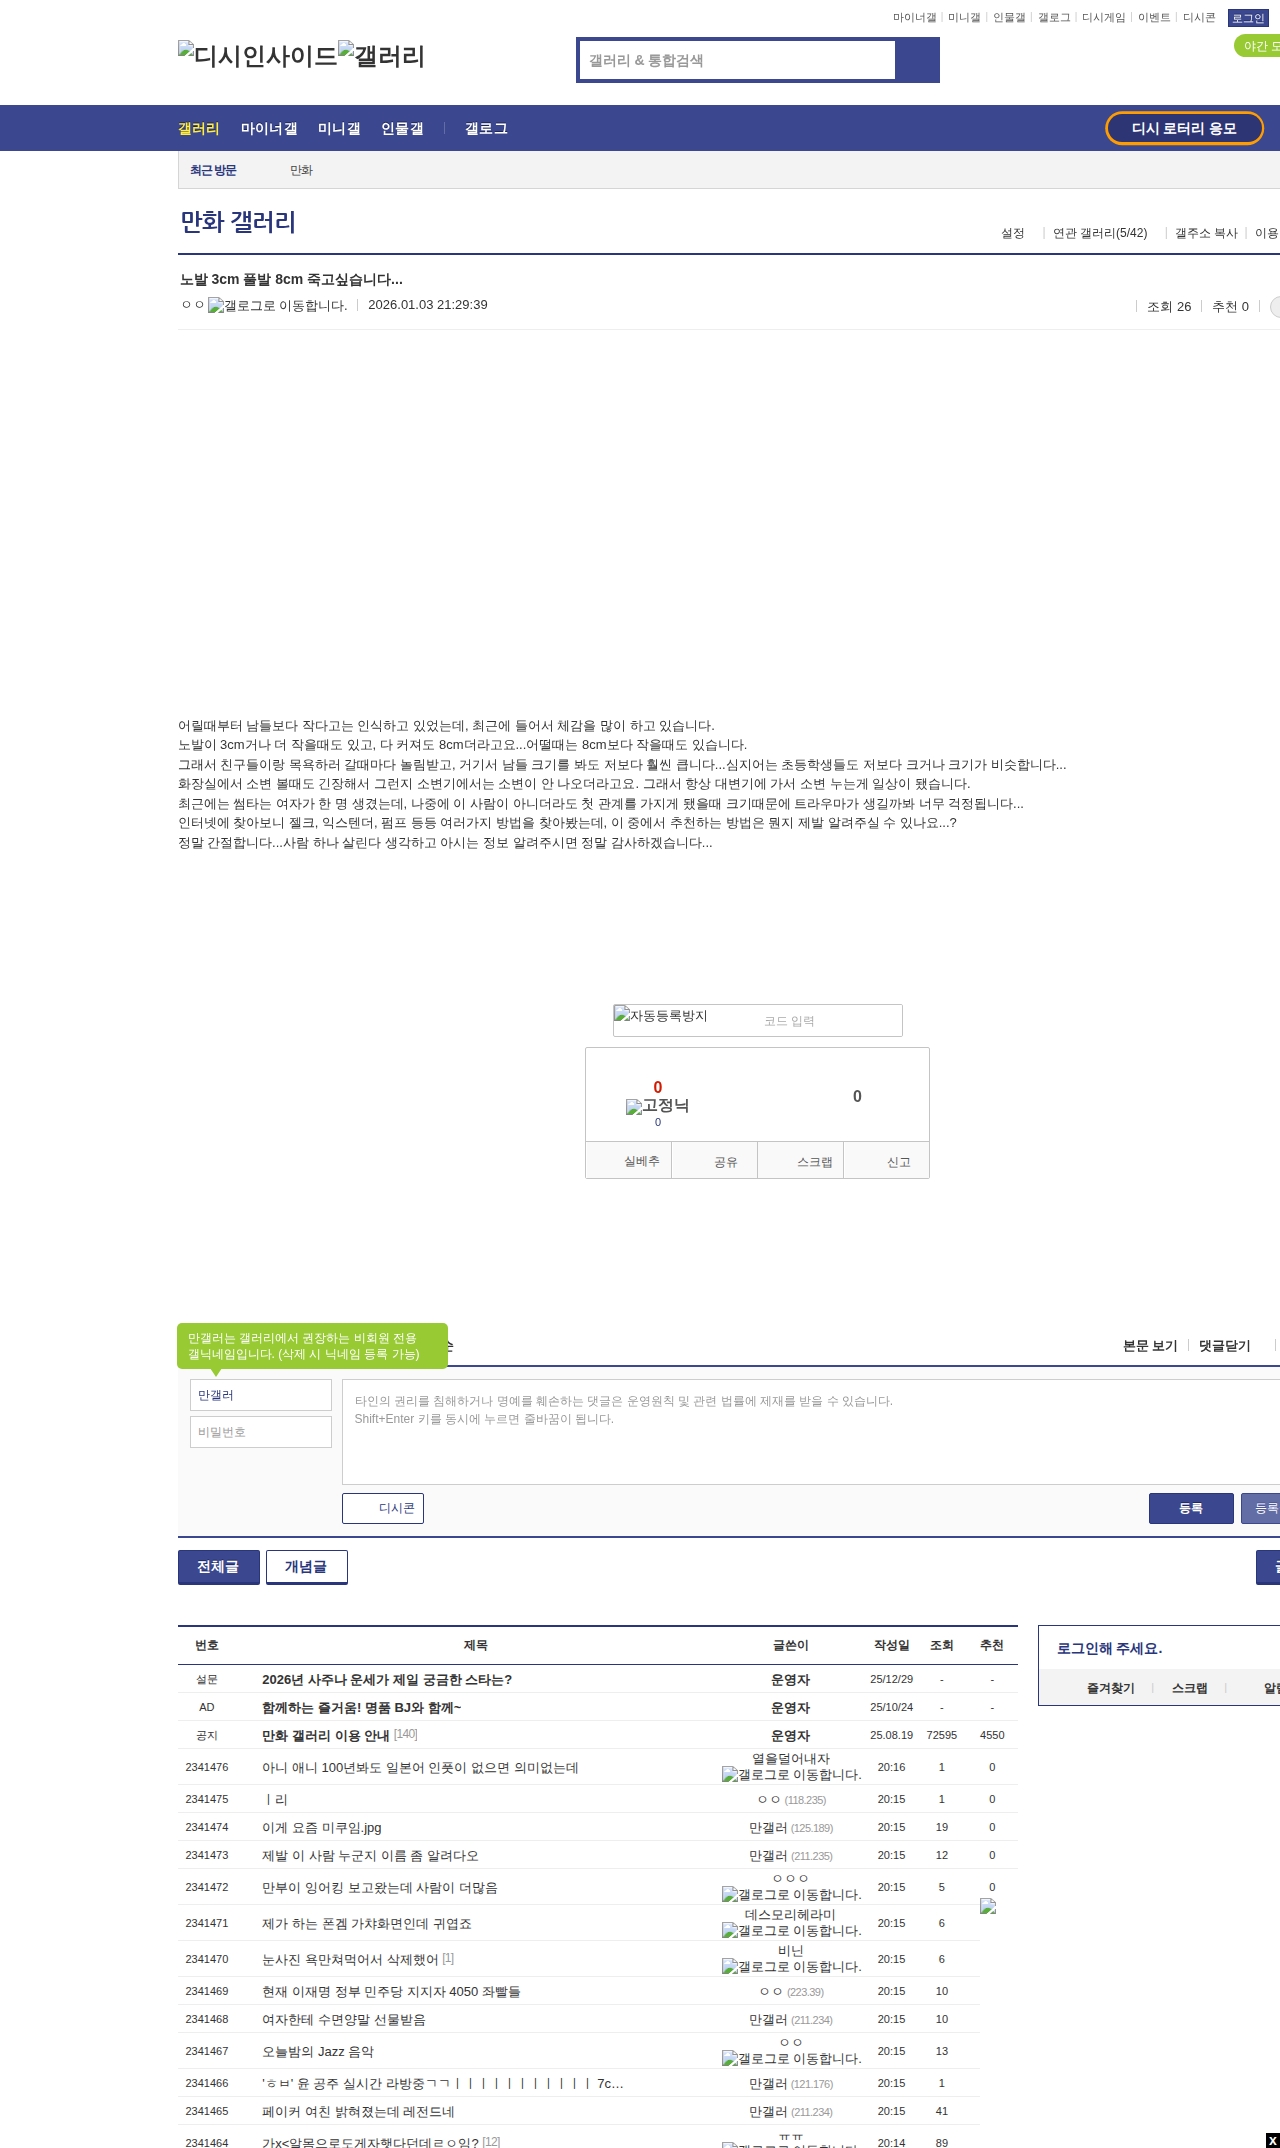Click 스크랩 in the post action bar
The image size is (1280, 2148).
coord(801,1161)
